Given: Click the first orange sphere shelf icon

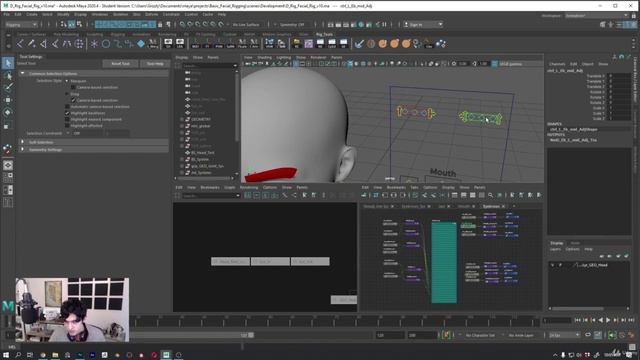Looking at the screenshot, I should tap(382, 44).
